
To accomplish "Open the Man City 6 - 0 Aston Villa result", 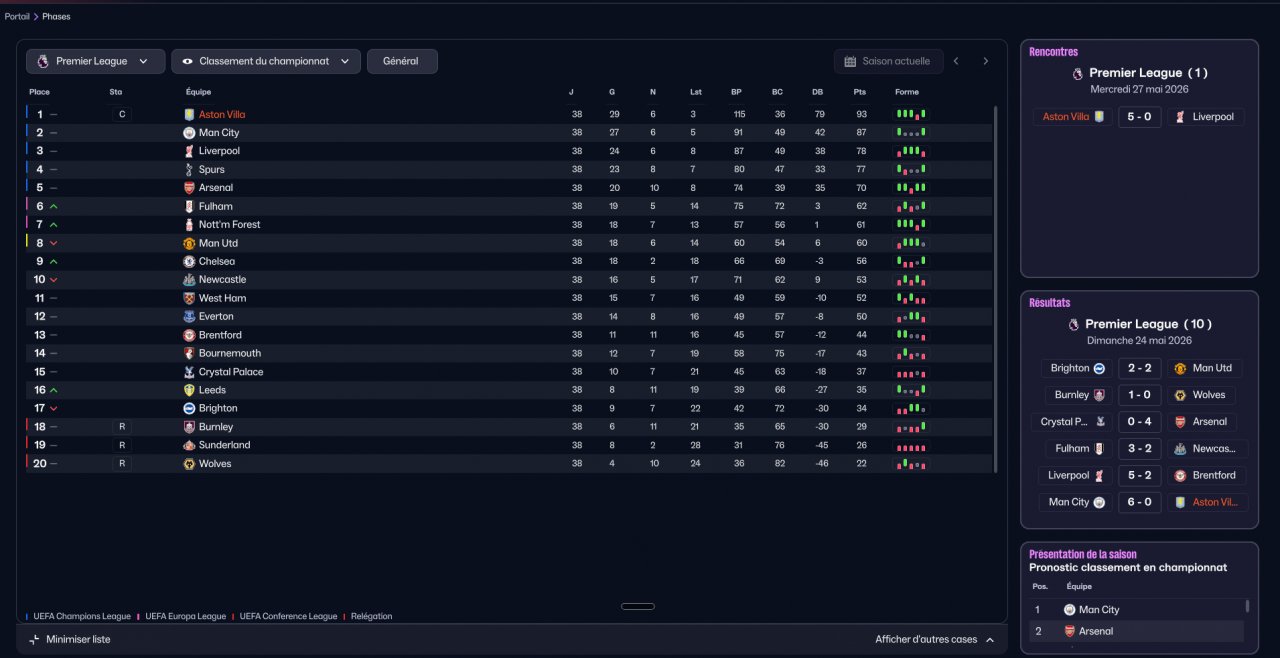I will pos(1140,502).
